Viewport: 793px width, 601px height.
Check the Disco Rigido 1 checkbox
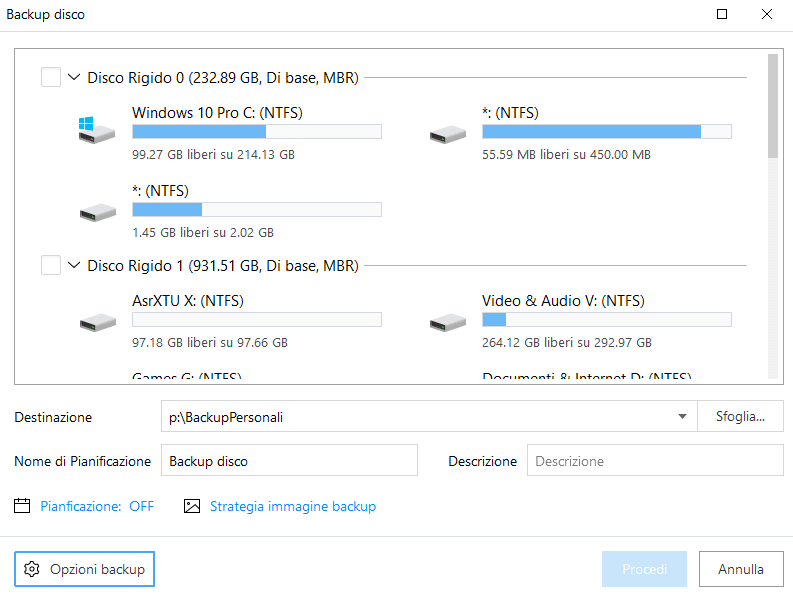pos(51,266)
